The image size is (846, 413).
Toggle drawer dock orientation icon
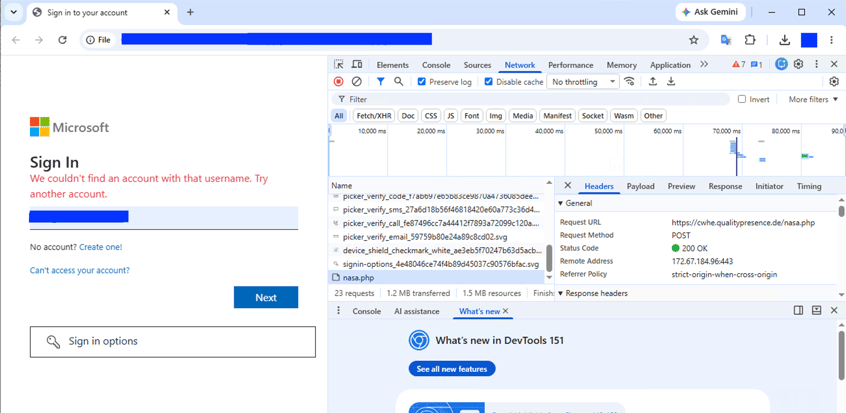click(x=799, y=310)
